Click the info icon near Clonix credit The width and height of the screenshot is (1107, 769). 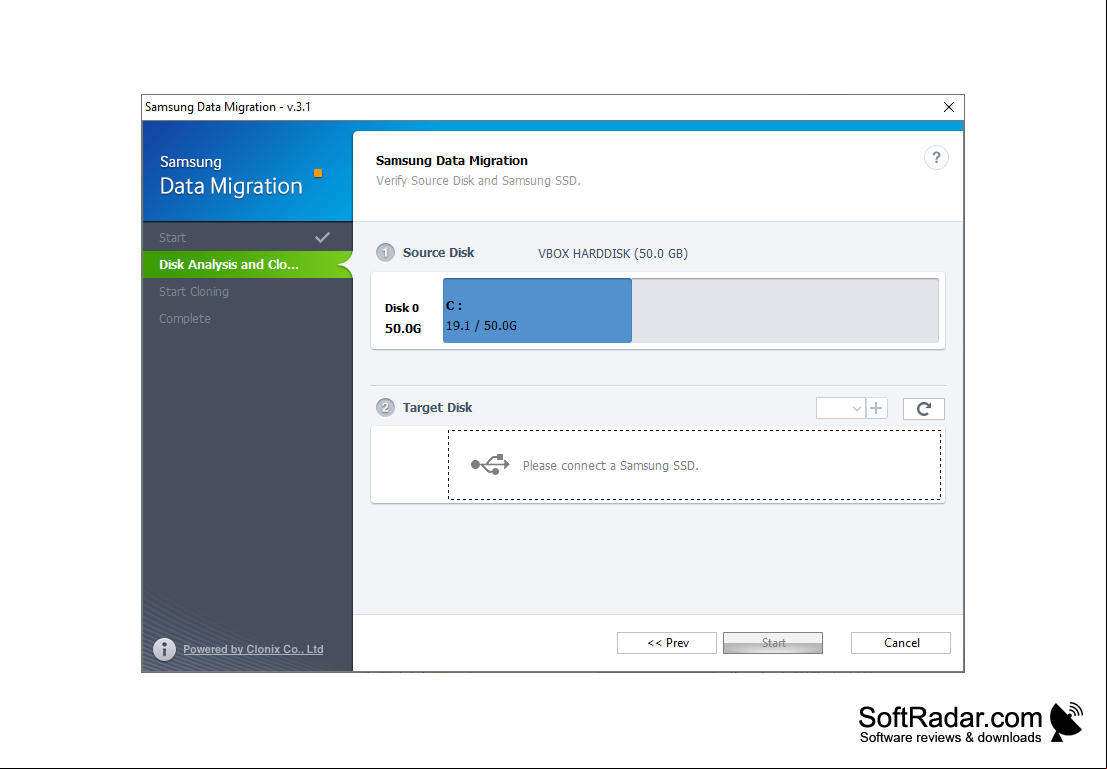[x=164, y=649]
